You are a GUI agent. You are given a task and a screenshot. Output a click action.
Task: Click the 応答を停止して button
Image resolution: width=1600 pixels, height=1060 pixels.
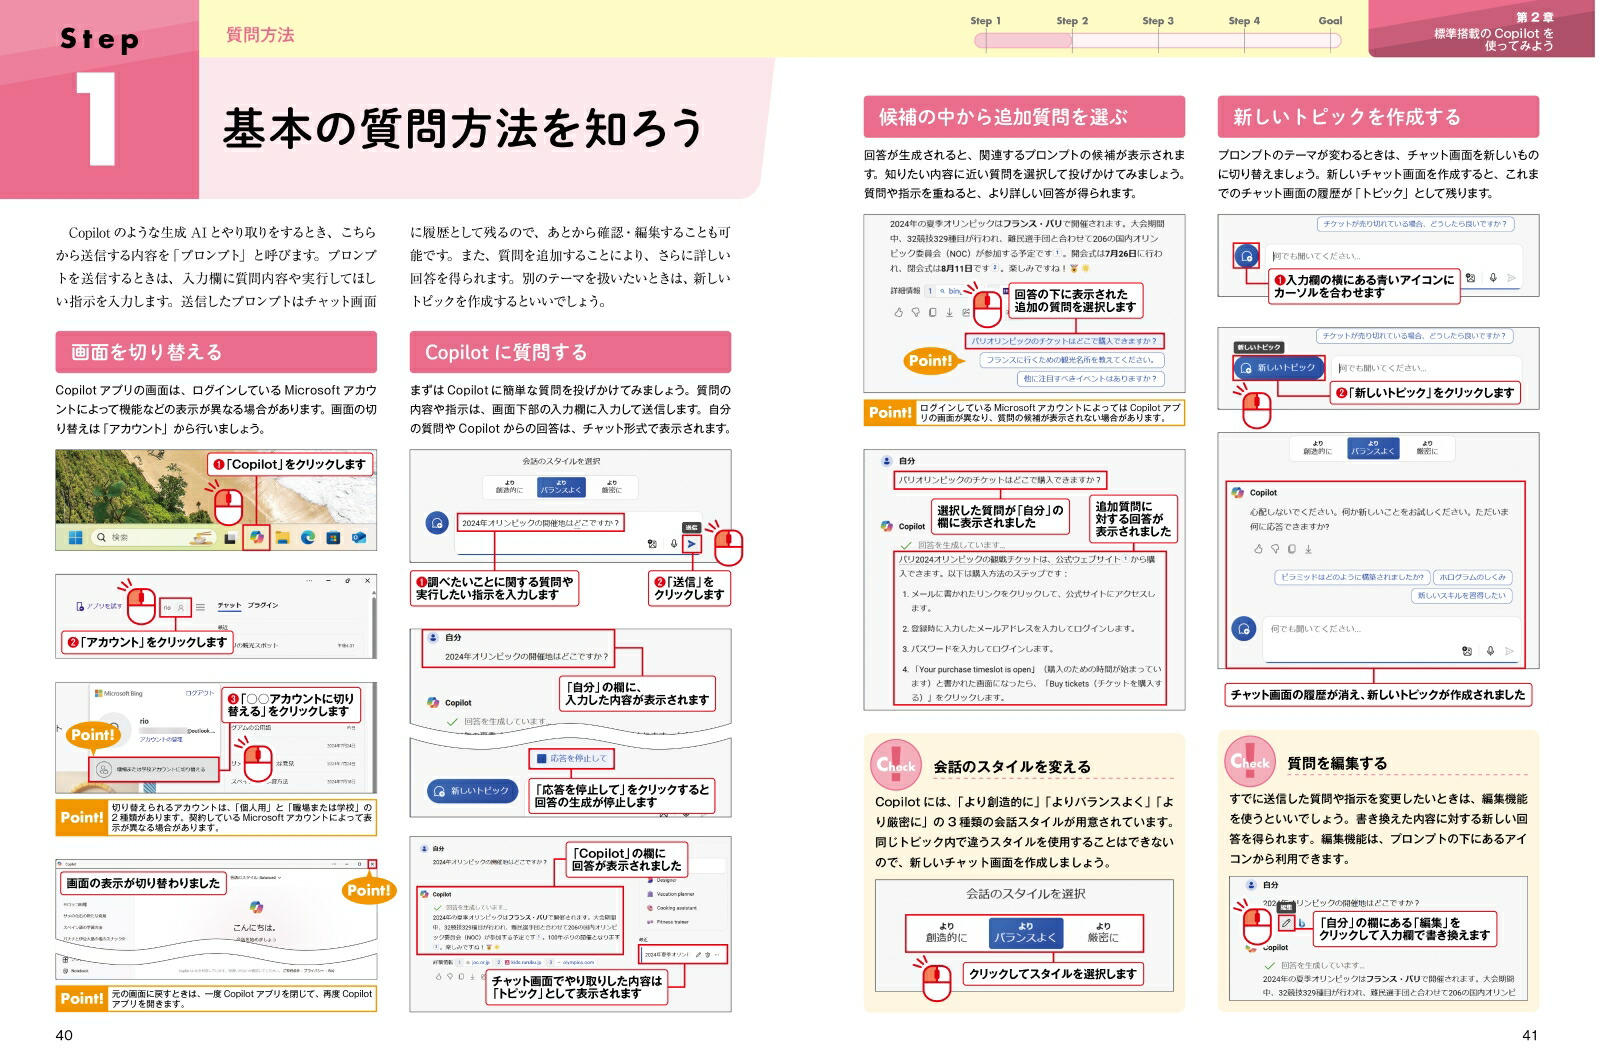(x=571, y=758)
